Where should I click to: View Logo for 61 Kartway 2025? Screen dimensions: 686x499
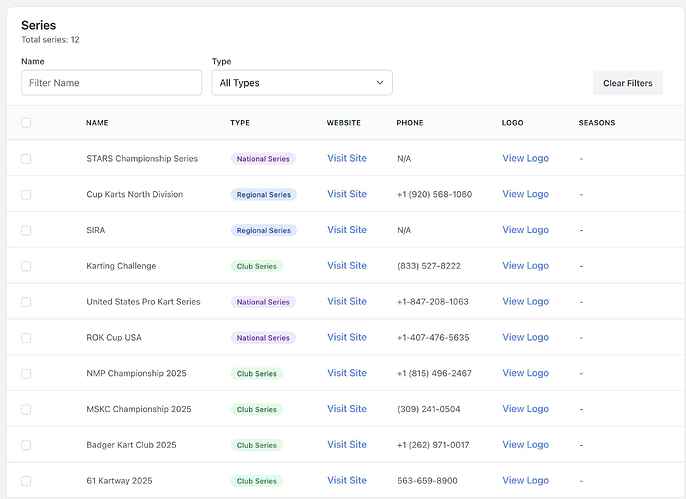pos(525,481)
